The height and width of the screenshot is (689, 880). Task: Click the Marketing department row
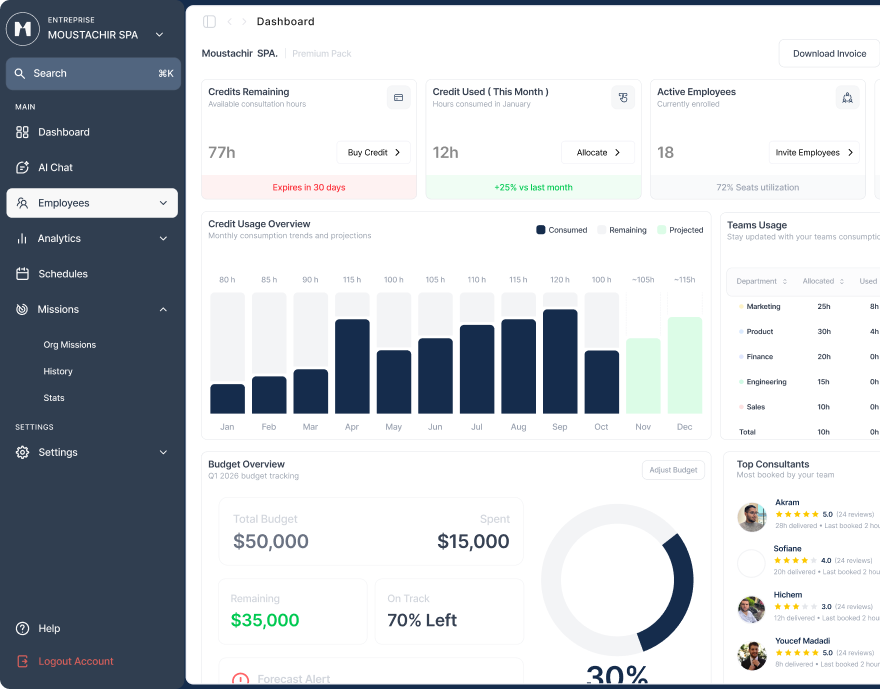click(808, 306)
